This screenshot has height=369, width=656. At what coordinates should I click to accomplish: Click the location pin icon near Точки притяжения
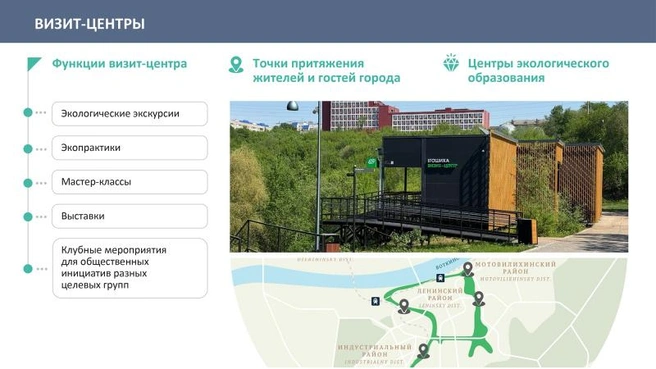[236, 65]
